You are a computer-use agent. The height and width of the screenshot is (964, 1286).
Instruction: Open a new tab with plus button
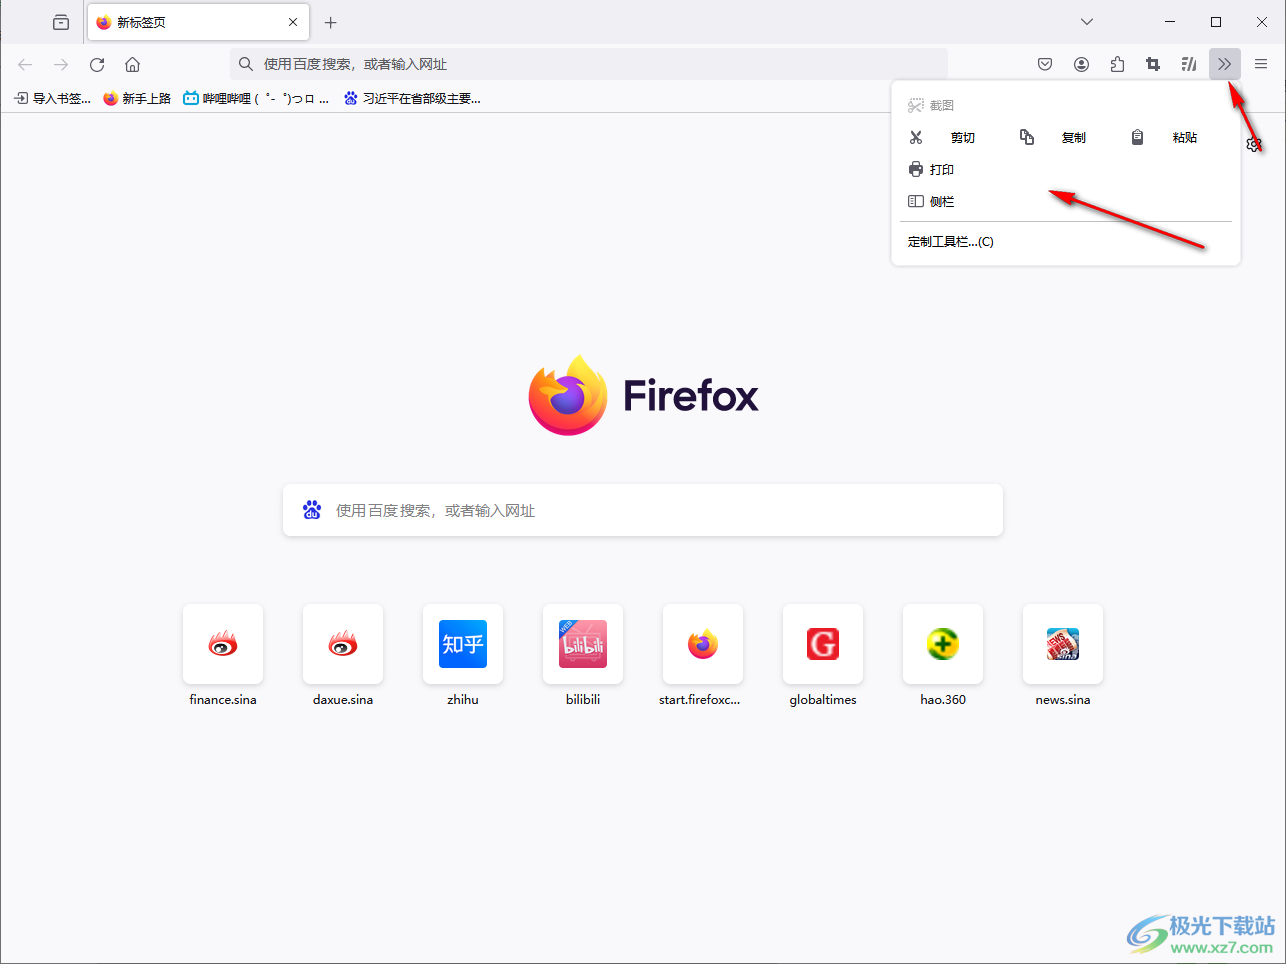point(331,22)
